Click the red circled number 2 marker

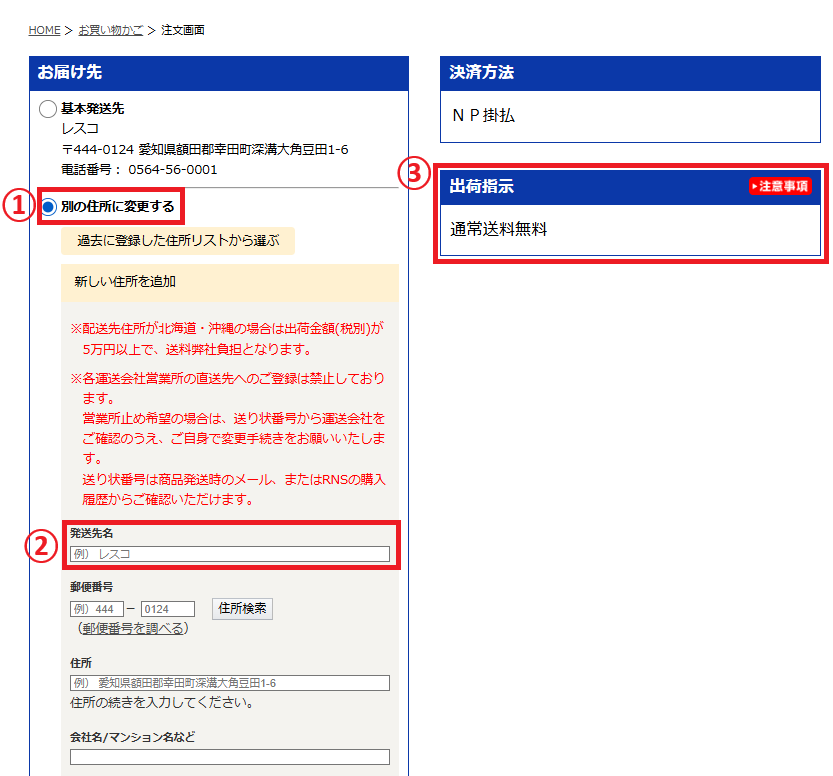pos(41,547)
